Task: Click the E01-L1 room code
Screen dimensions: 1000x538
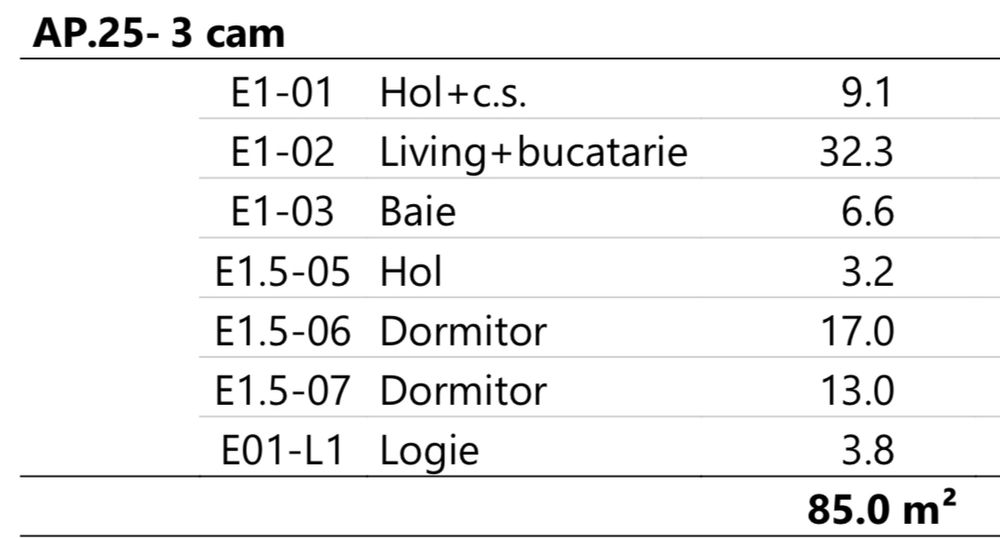Action: [x=283, y=450]
